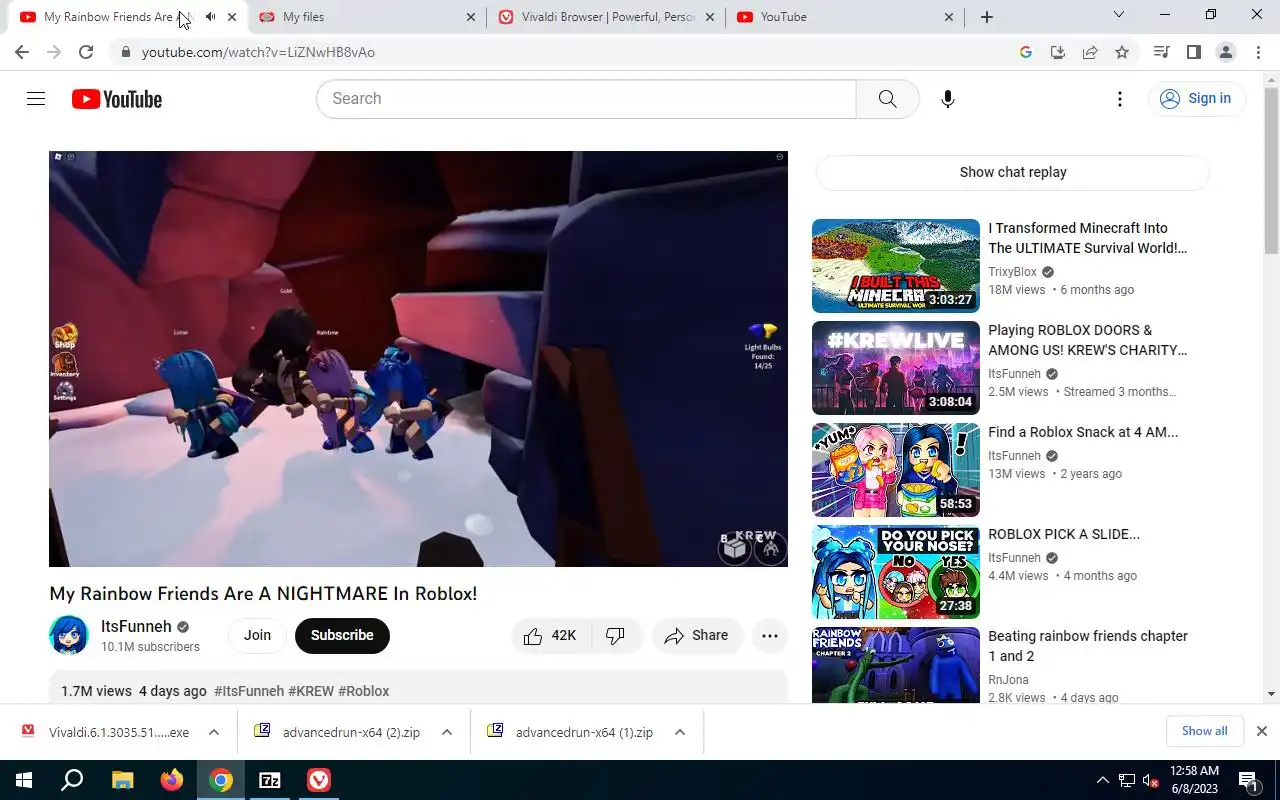1280x800 pixels.
Task: Switch to the YouTube tab
Action: tap(845, 17)
